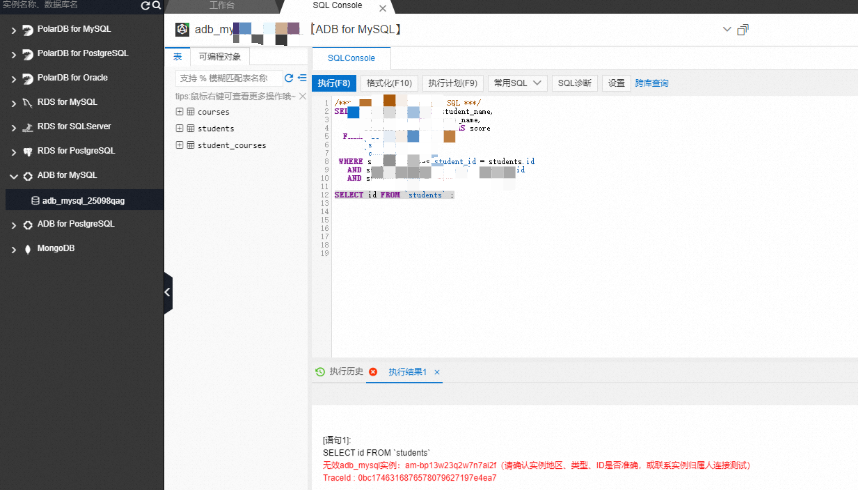Switch to the 工作台 tab
This screenshot has height=490, width=858.
pos(222,5)
